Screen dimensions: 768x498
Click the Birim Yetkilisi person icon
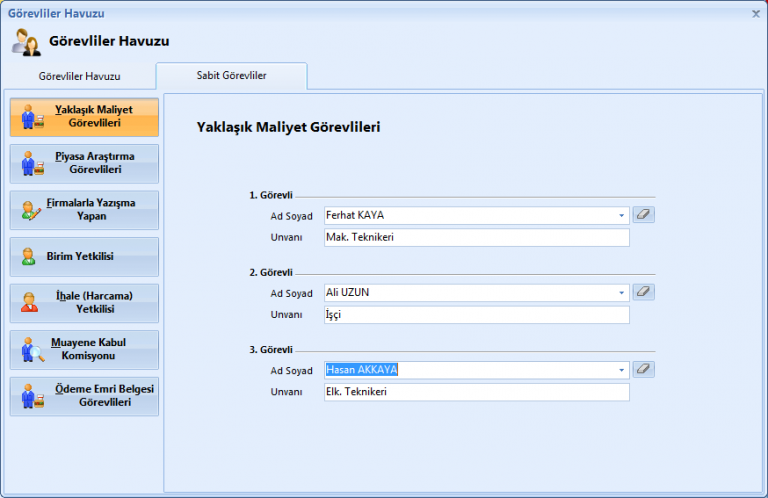29,257
